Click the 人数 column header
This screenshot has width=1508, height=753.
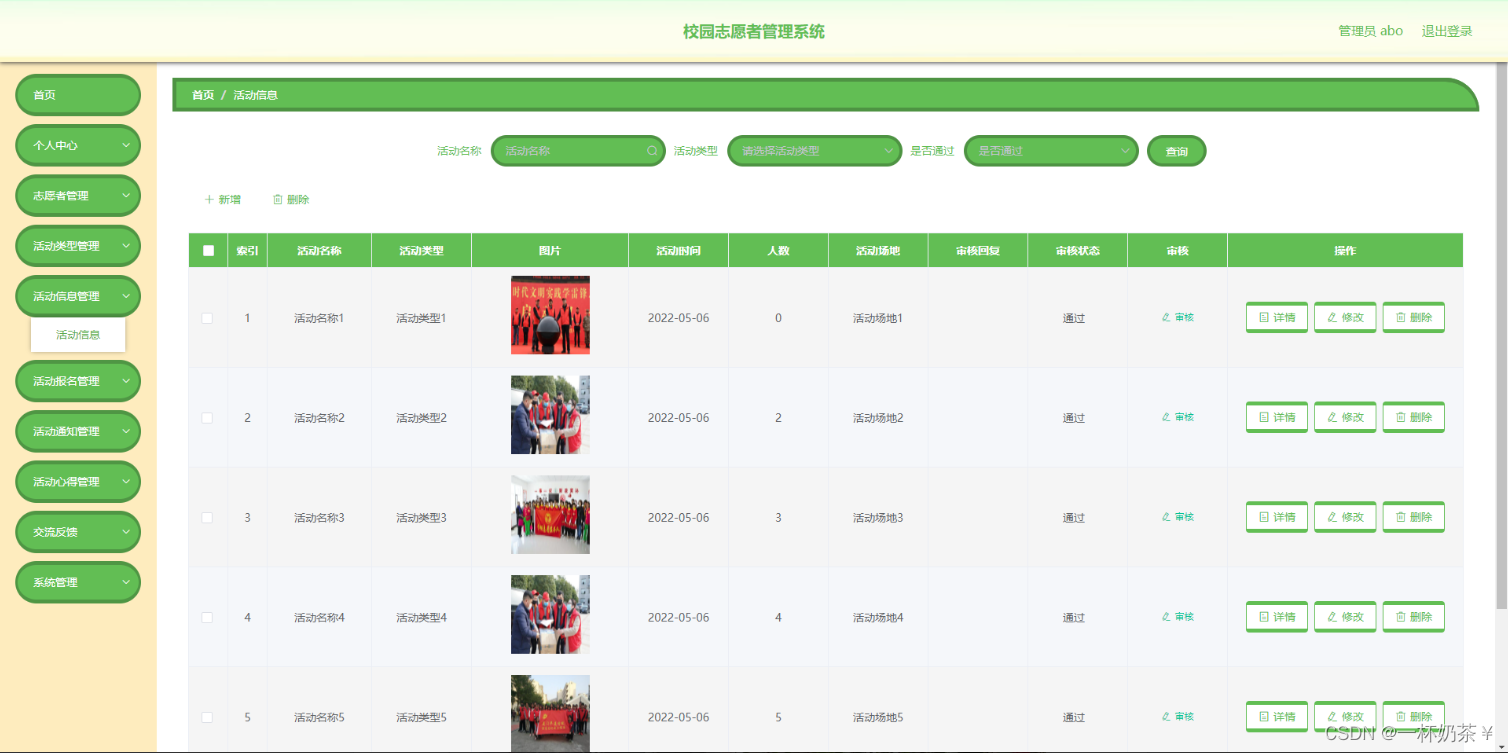click(x=778, y=251)
